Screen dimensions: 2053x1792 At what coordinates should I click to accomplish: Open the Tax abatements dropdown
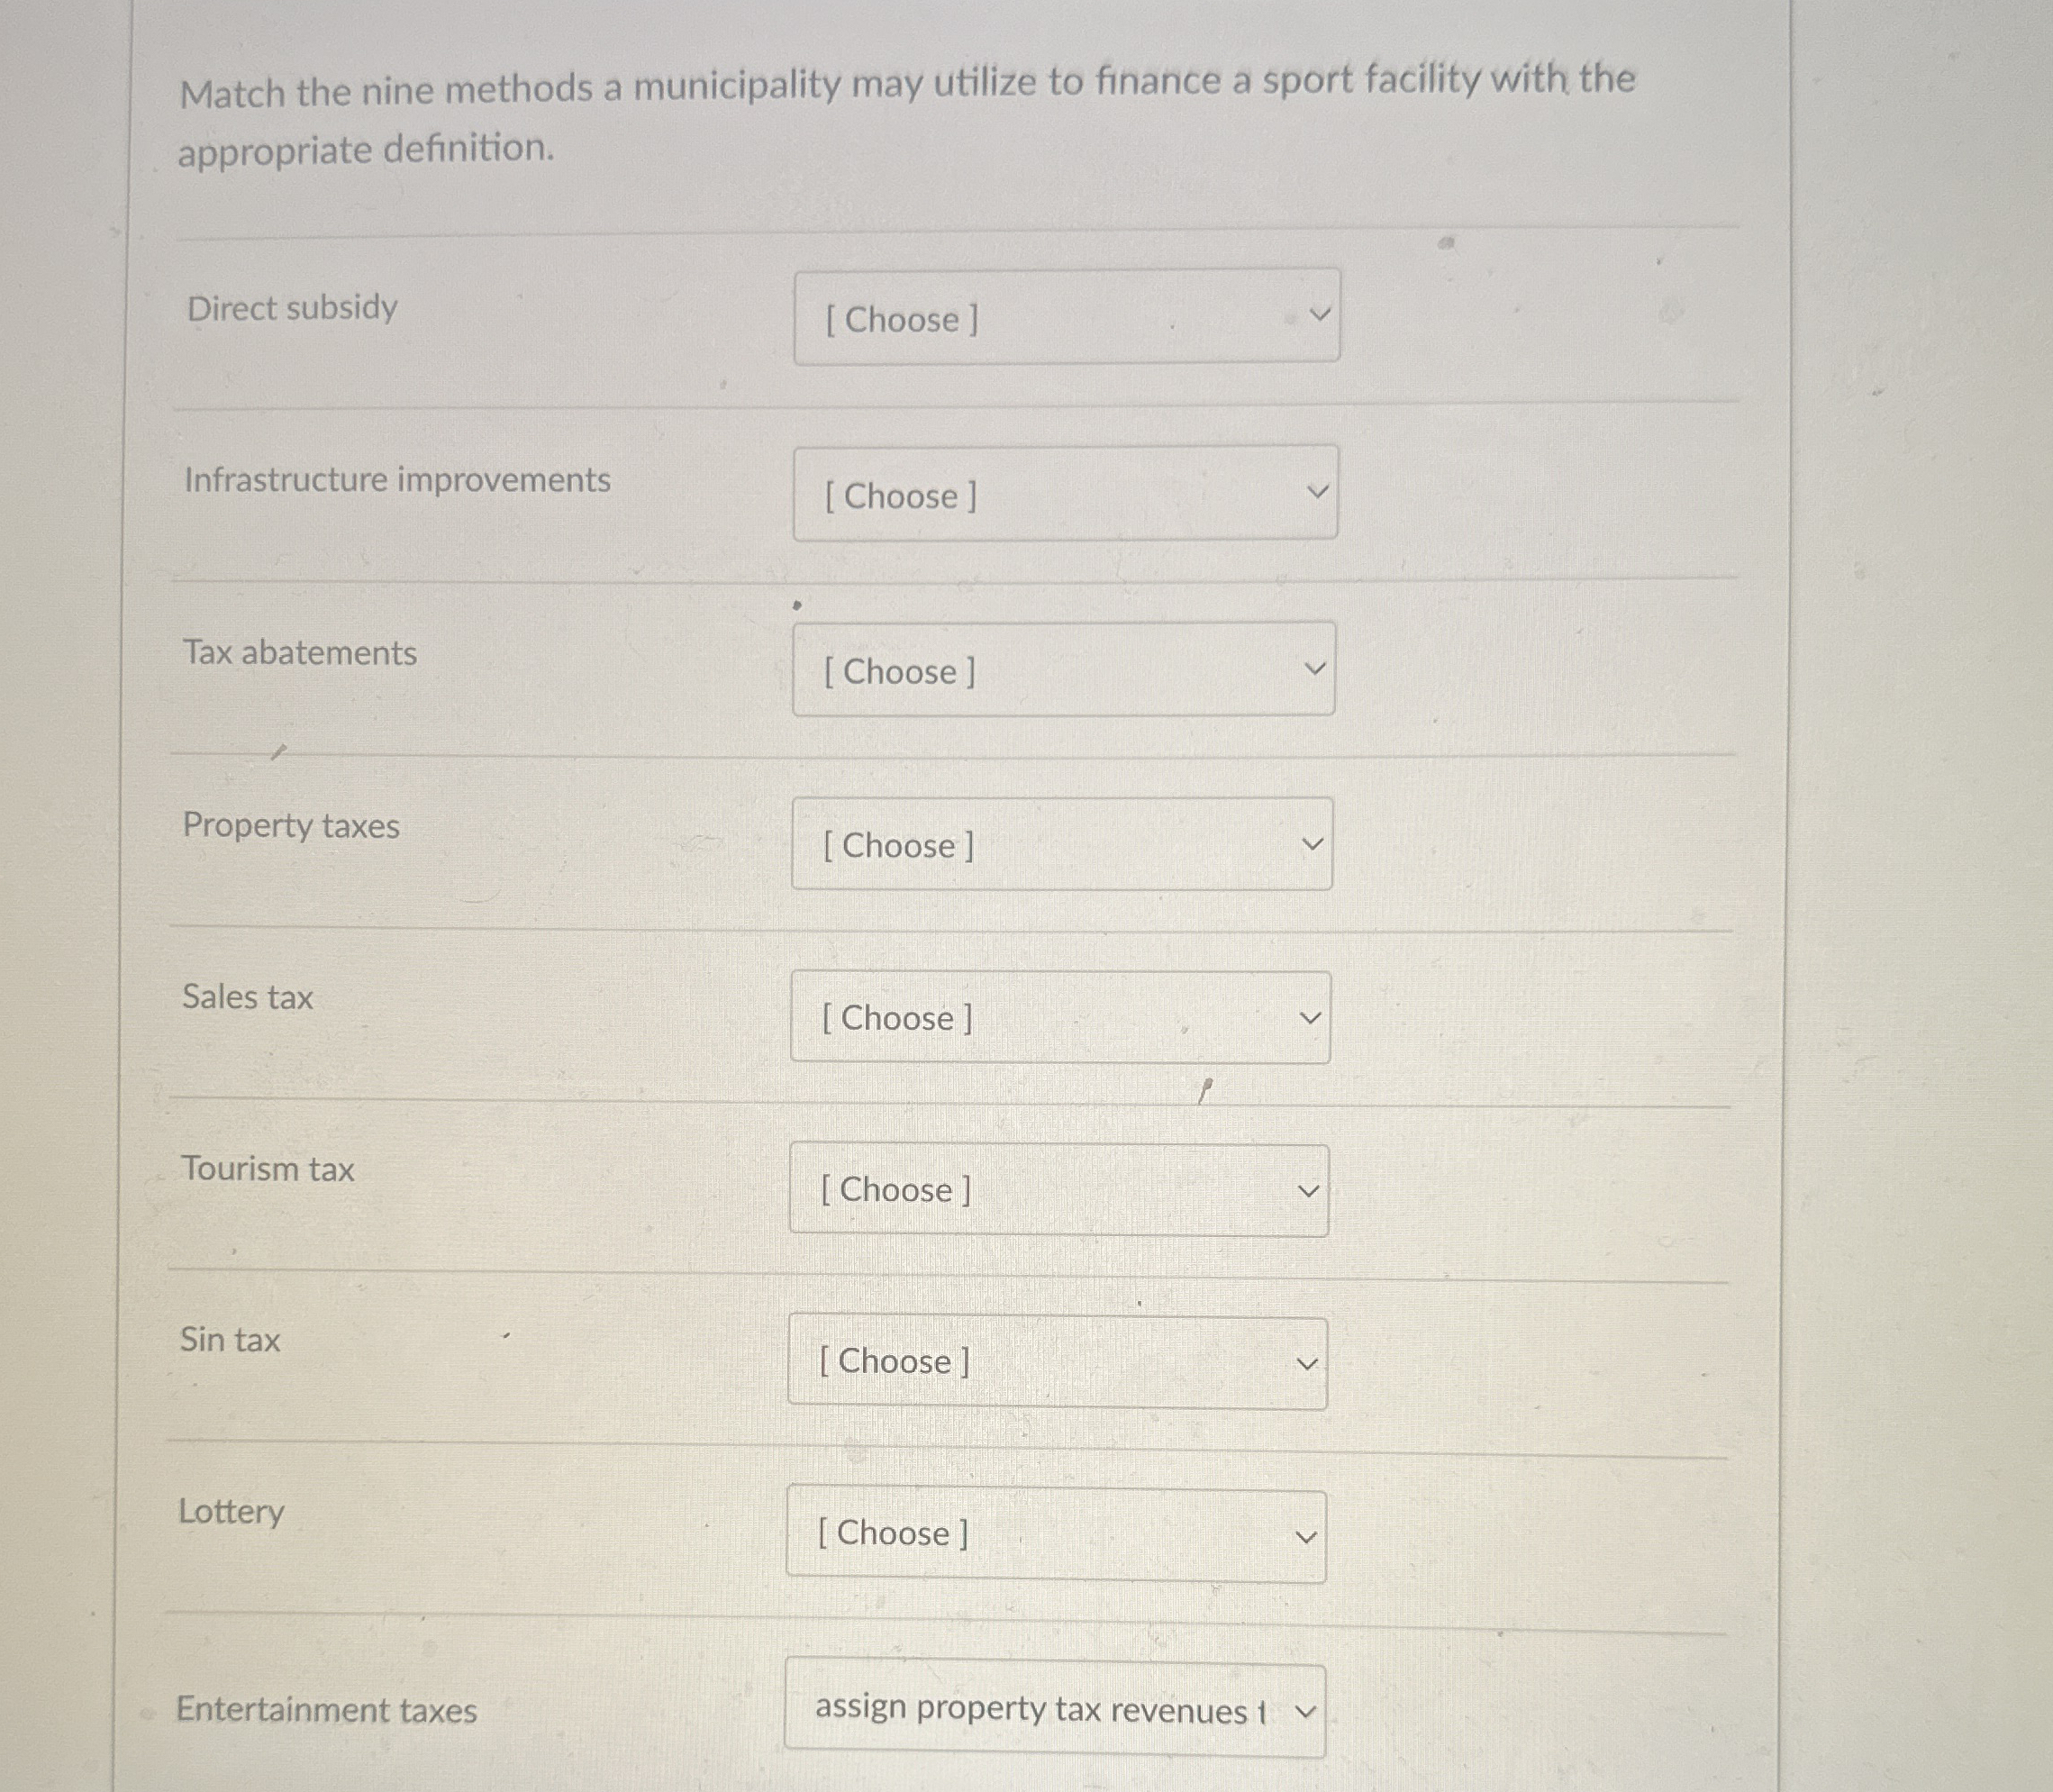click(1063, 670)
